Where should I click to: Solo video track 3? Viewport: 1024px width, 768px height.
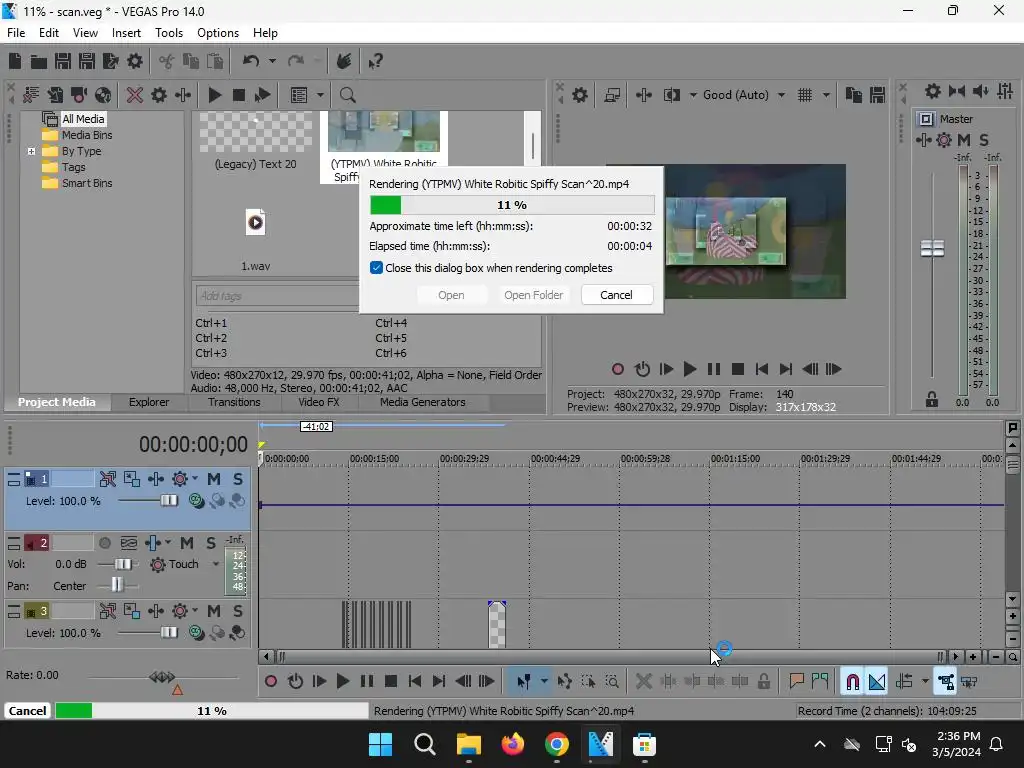tap(238, 611)
